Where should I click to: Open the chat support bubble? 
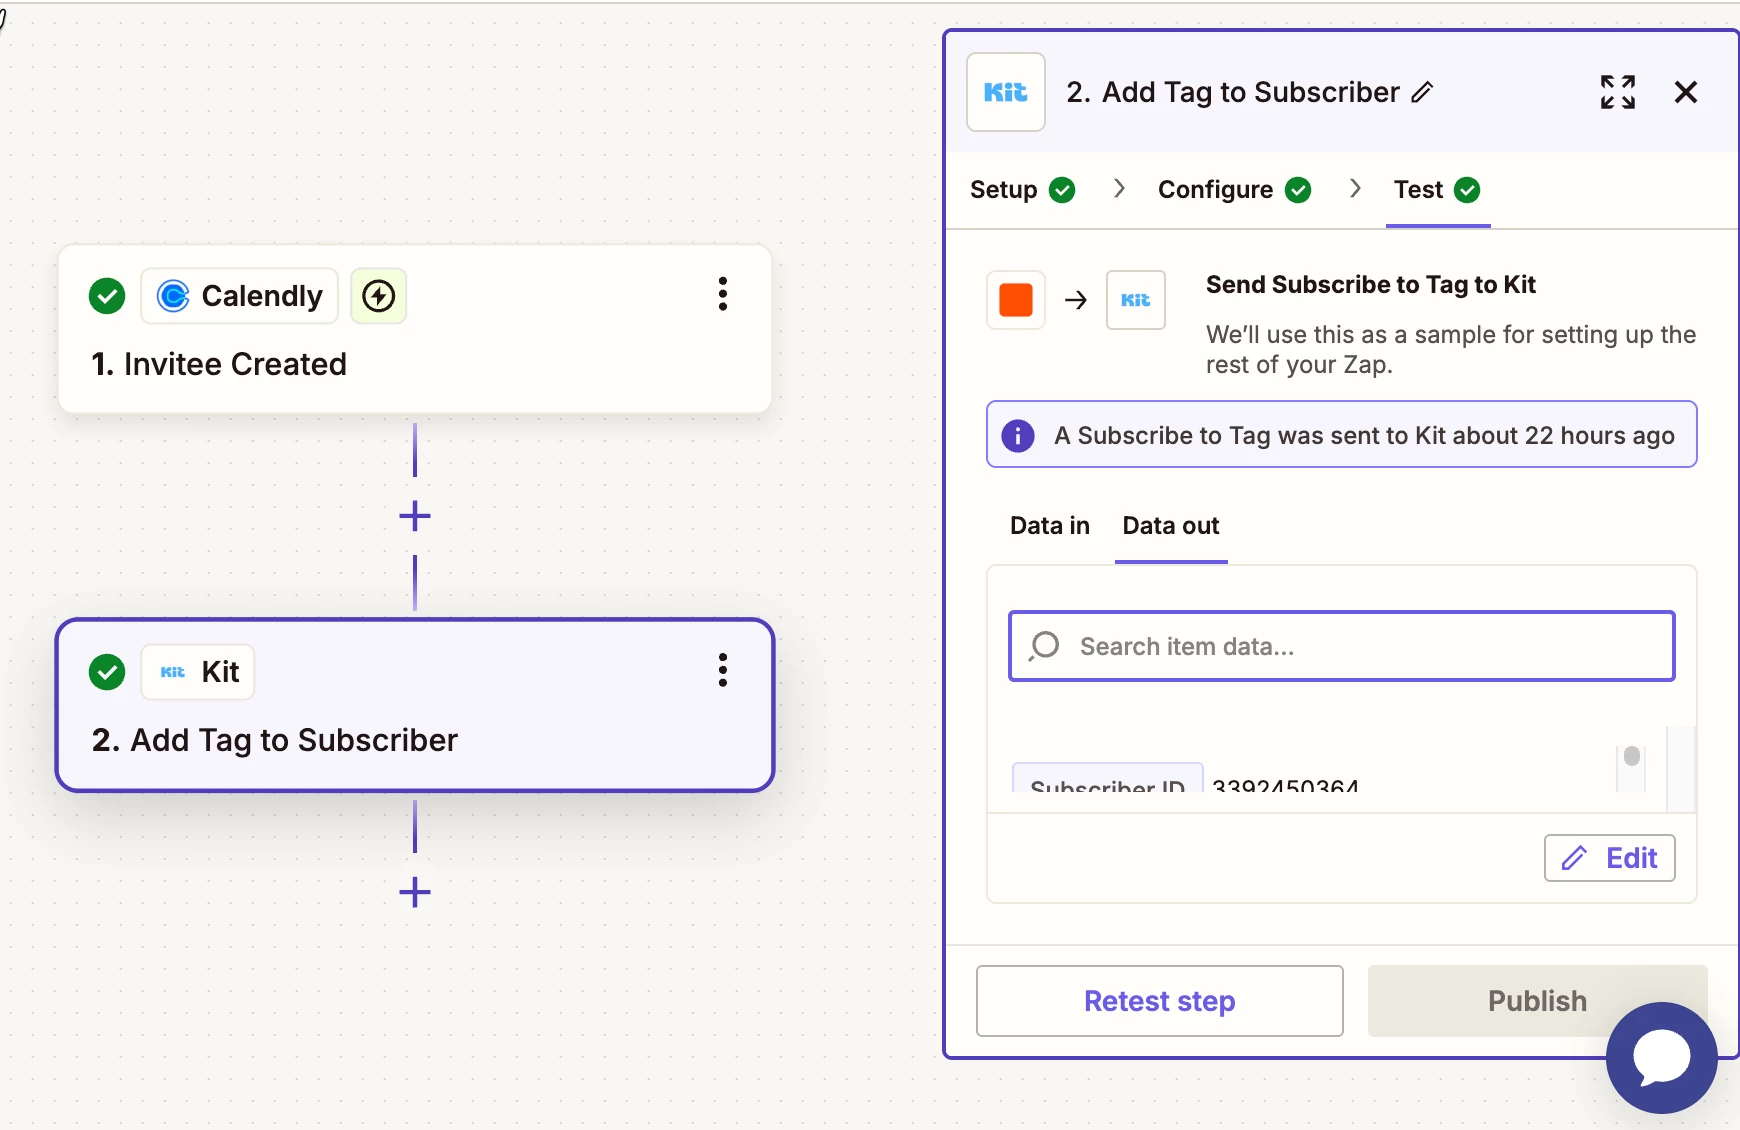(x=1662, y=1058)
